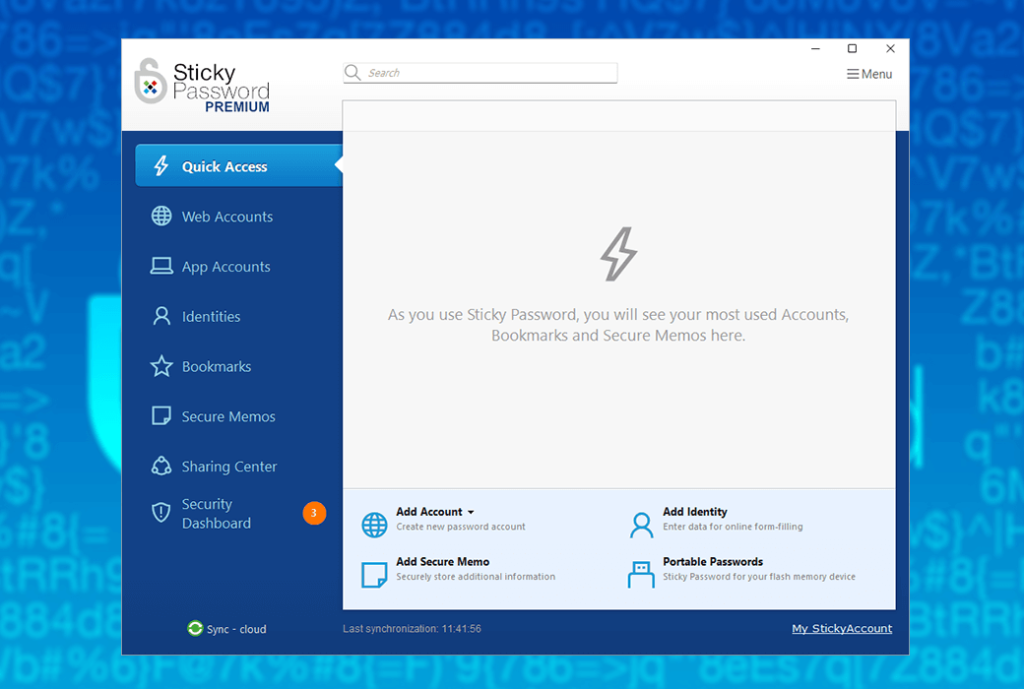
Task: Click the Sticky Password padlock logo
Action: tap(150, 81)
